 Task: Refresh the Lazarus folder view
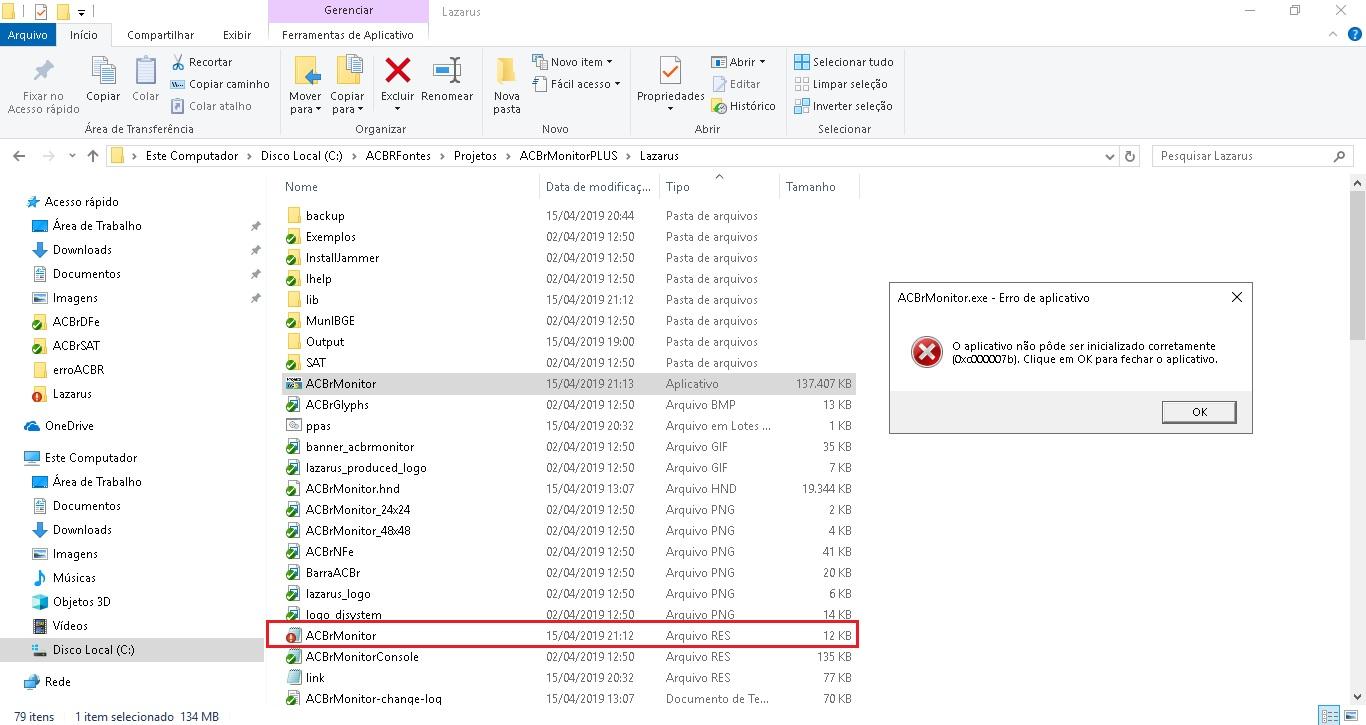(x=1131, y=156)
